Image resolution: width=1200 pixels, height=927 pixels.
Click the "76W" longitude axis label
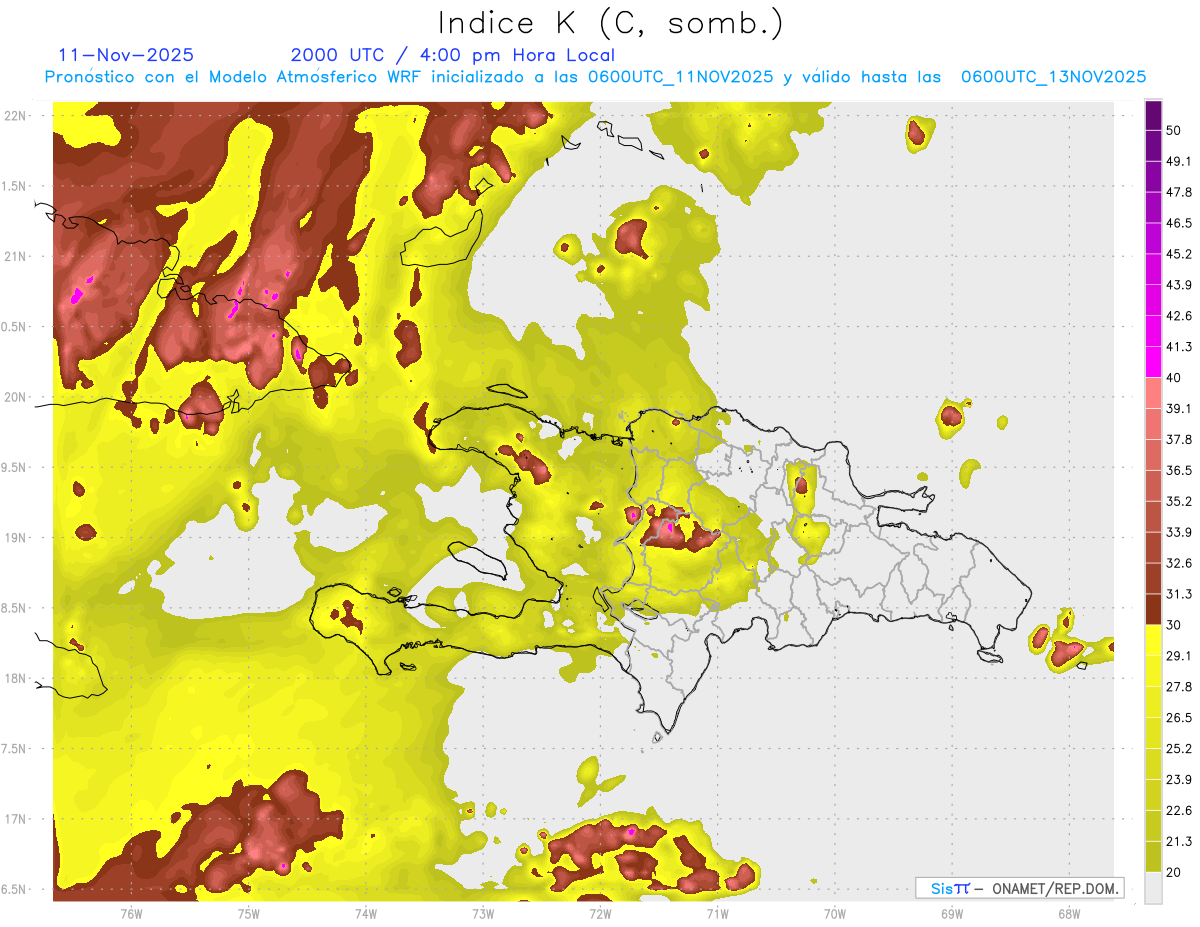(x=131, y=913)
